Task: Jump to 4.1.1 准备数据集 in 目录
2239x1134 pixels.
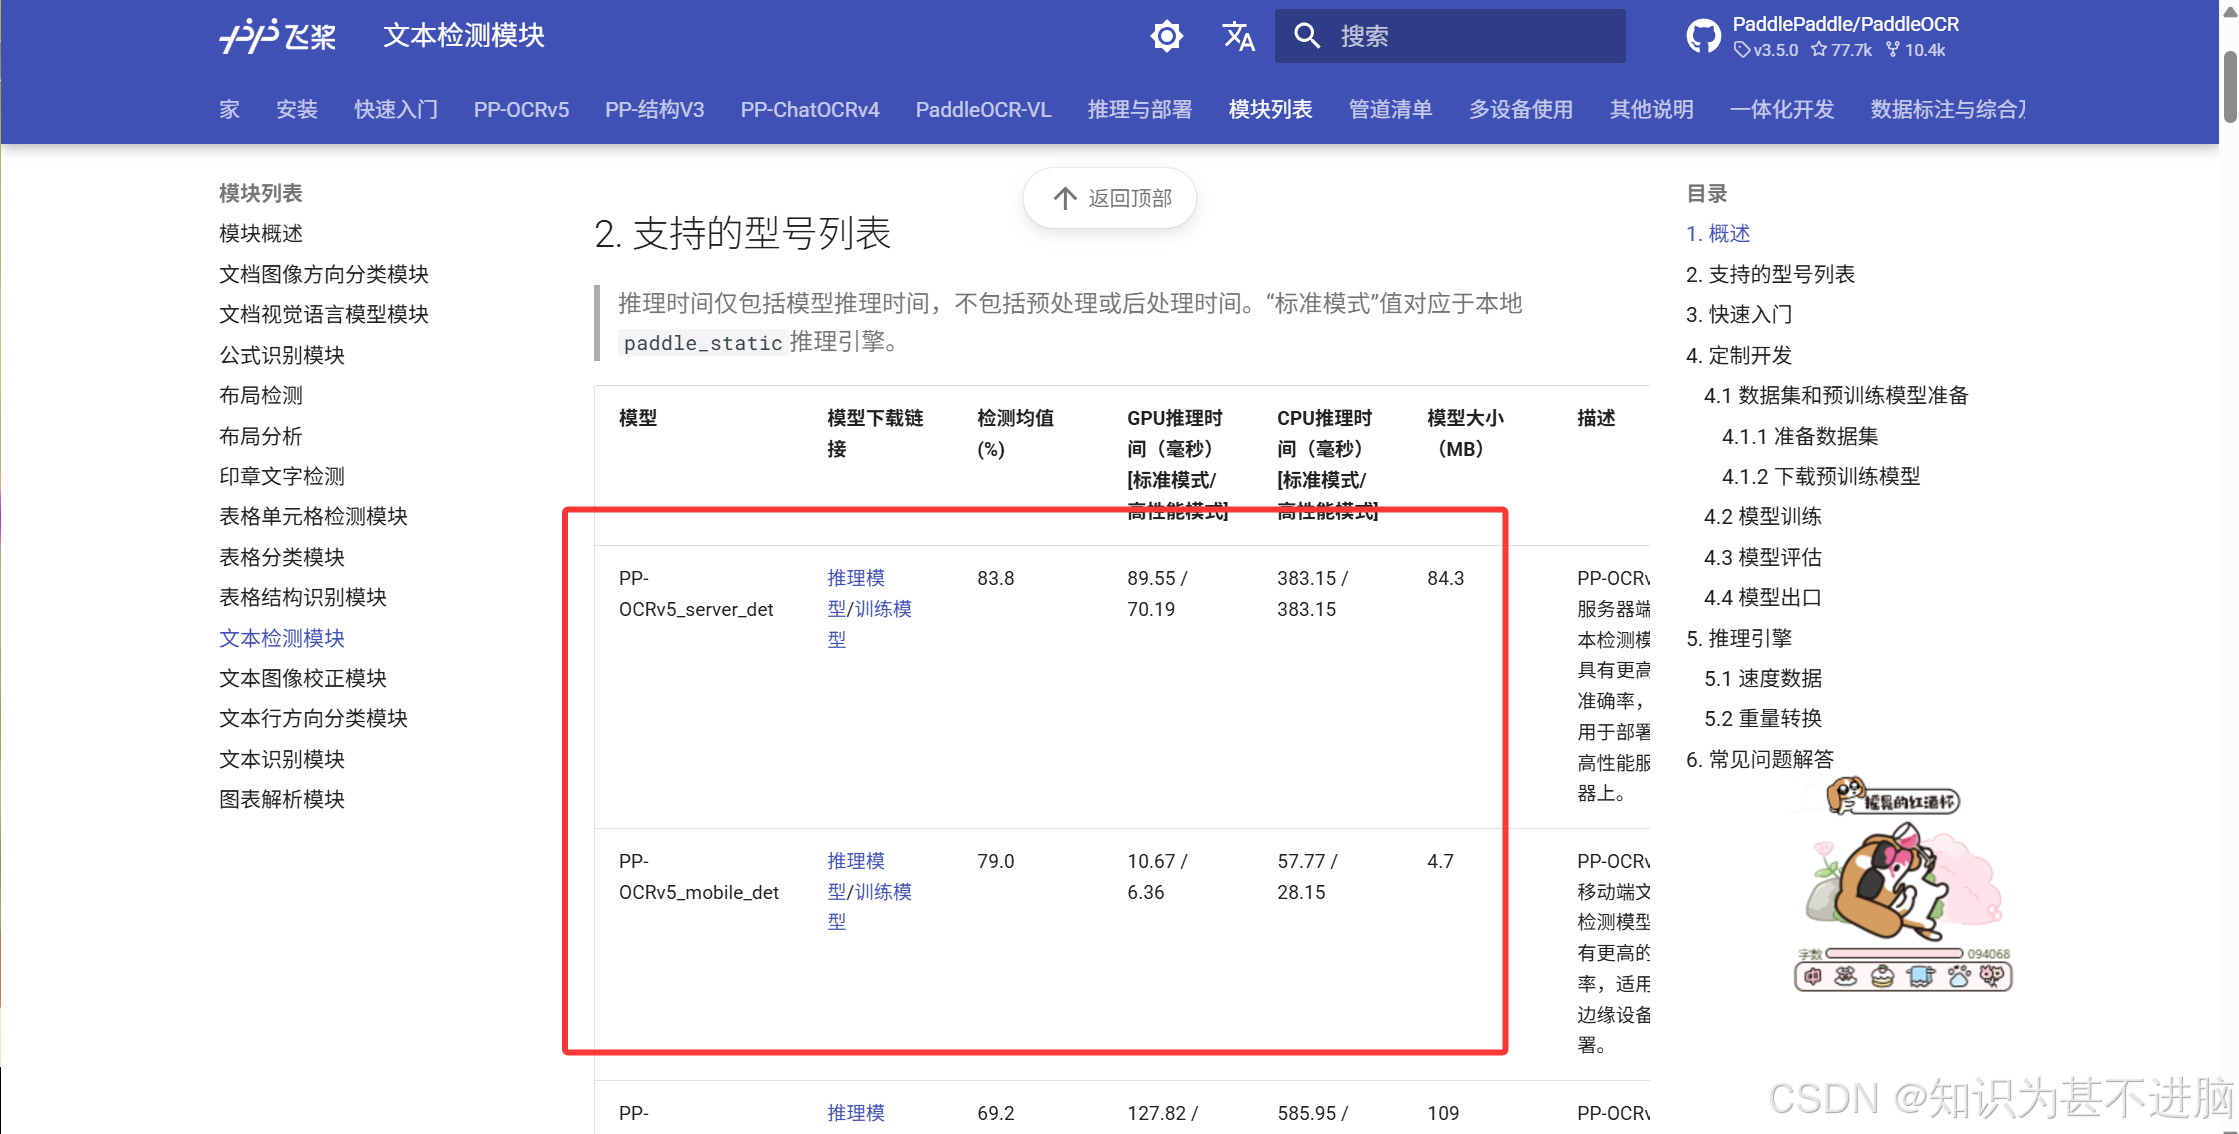Action: tap(1800, 436)
